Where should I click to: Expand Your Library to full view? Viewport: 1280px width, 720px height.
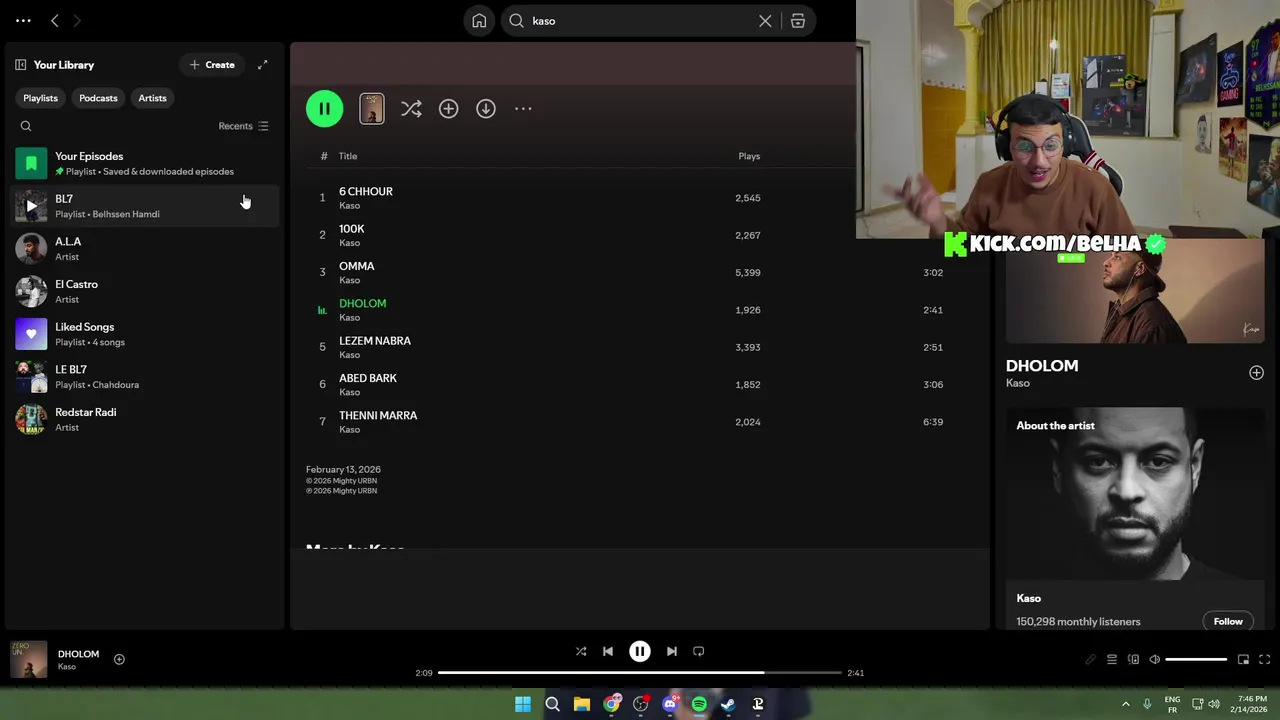coord(263,65)
